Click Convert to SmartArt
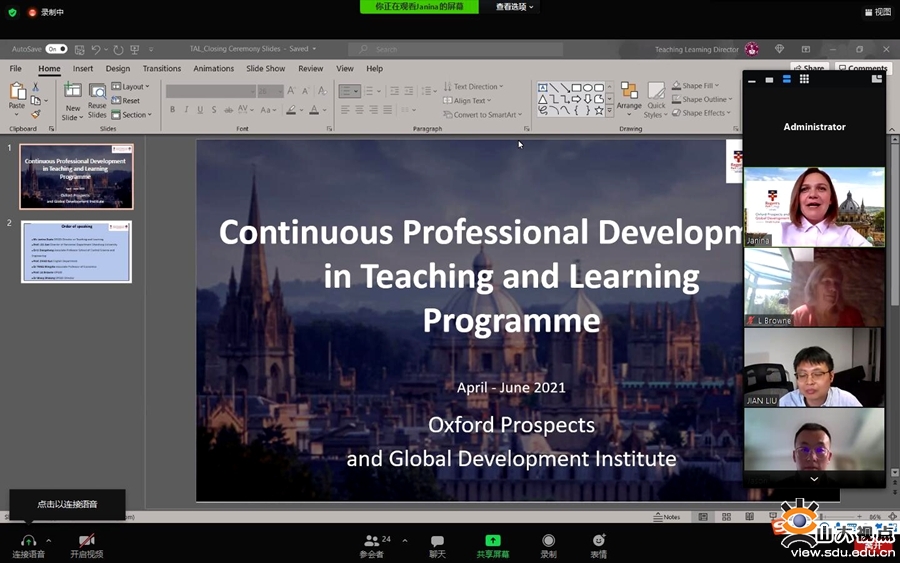The width and height of the screenshot is (900, 563). pyautogui.click(x=483, y=115)
